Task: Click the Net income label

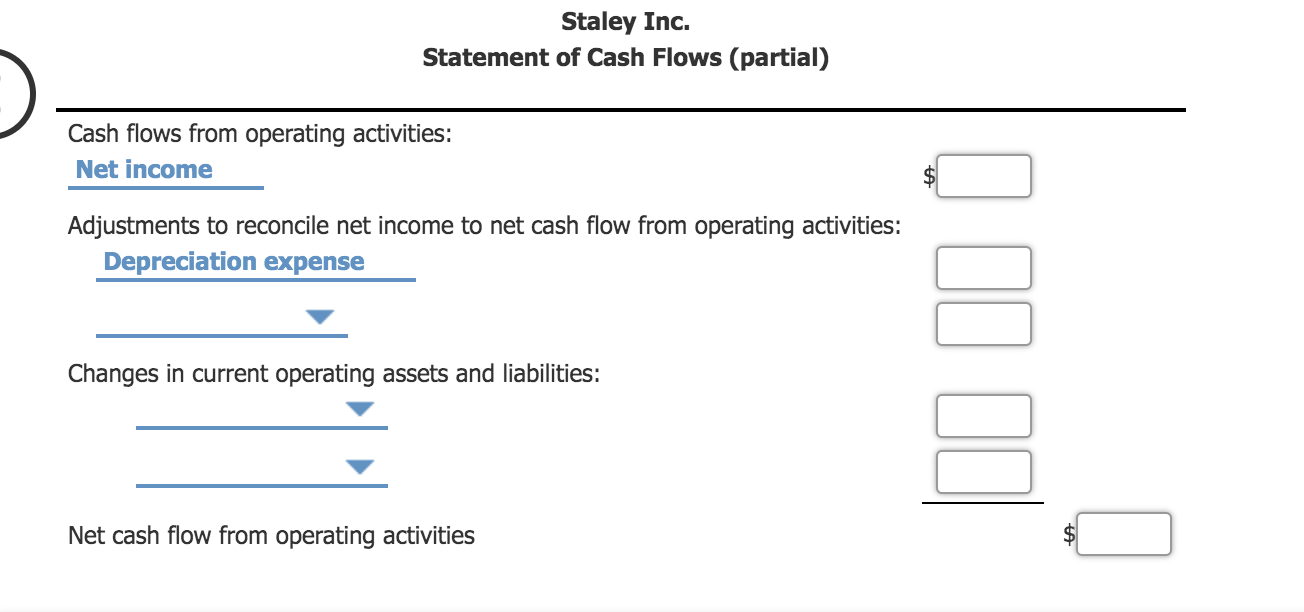Action: pyautogui.click(x=145, y=169)
